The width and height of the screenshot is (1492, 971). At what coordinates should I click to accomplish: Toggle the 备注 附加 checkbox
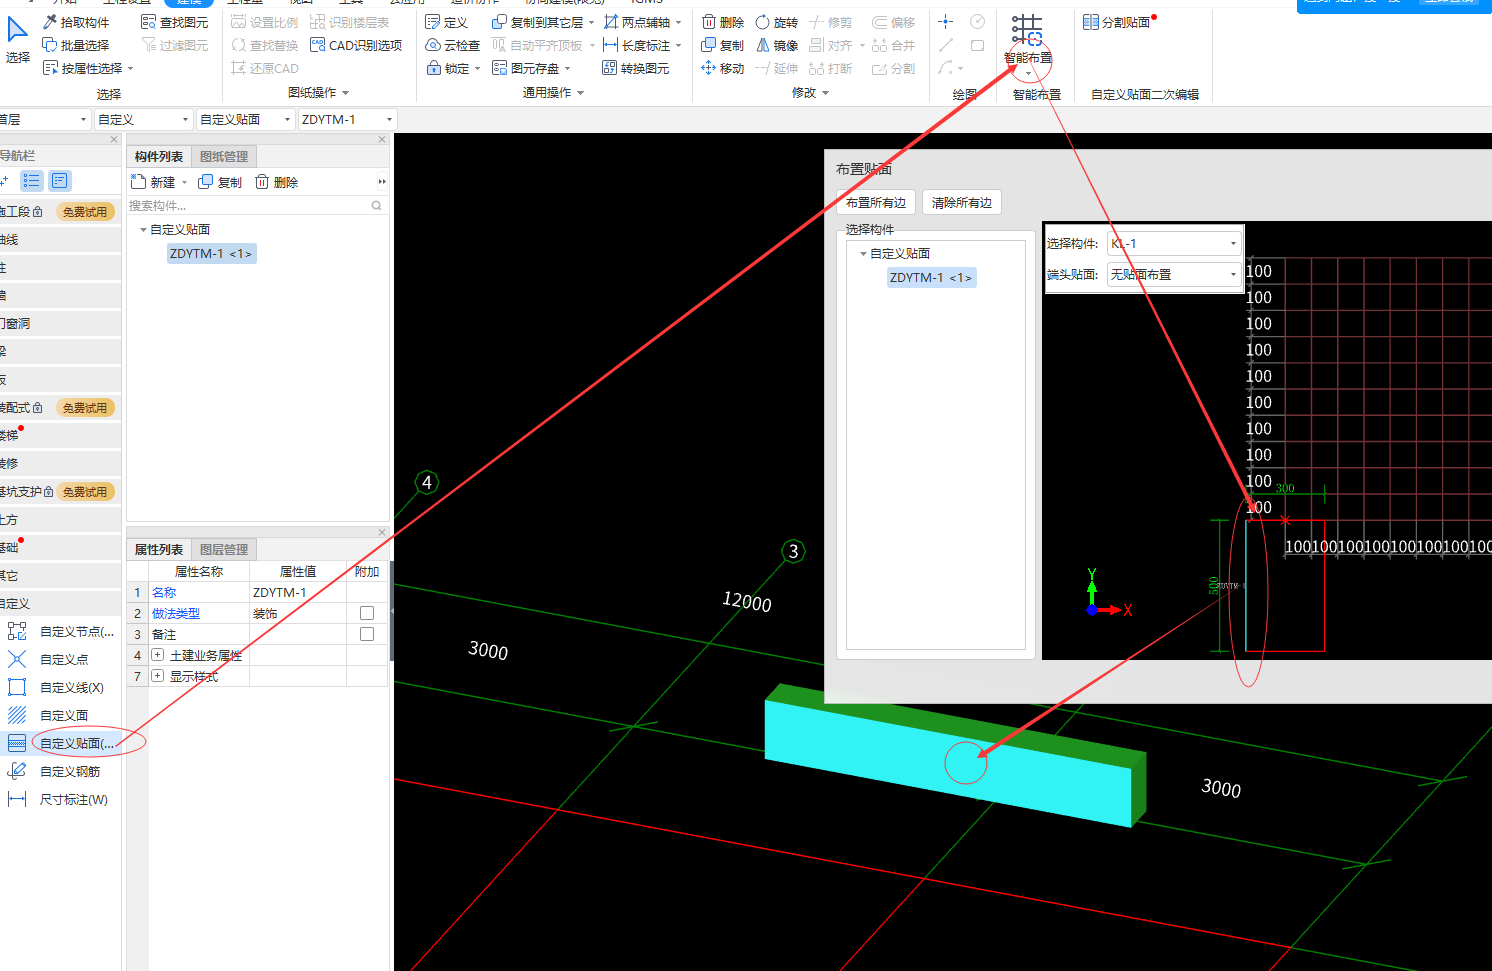pyautogui.click(x=367, y=634)
